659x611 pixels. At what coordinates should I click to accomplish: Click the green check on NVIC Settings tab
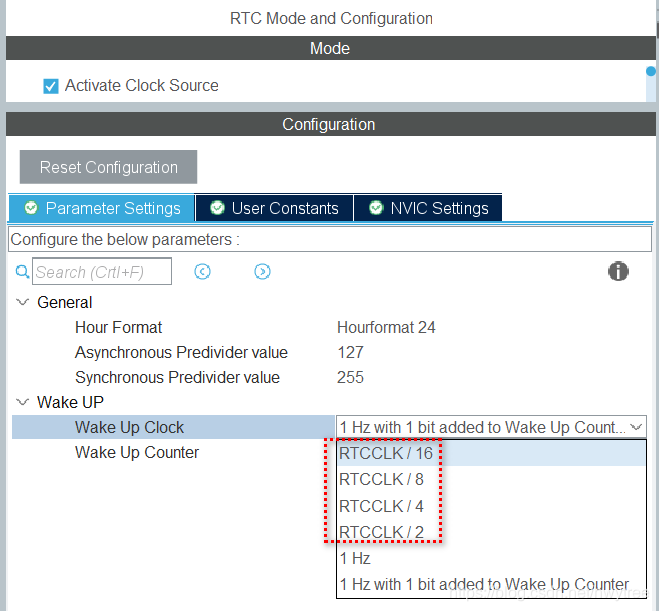coord(376,208)
